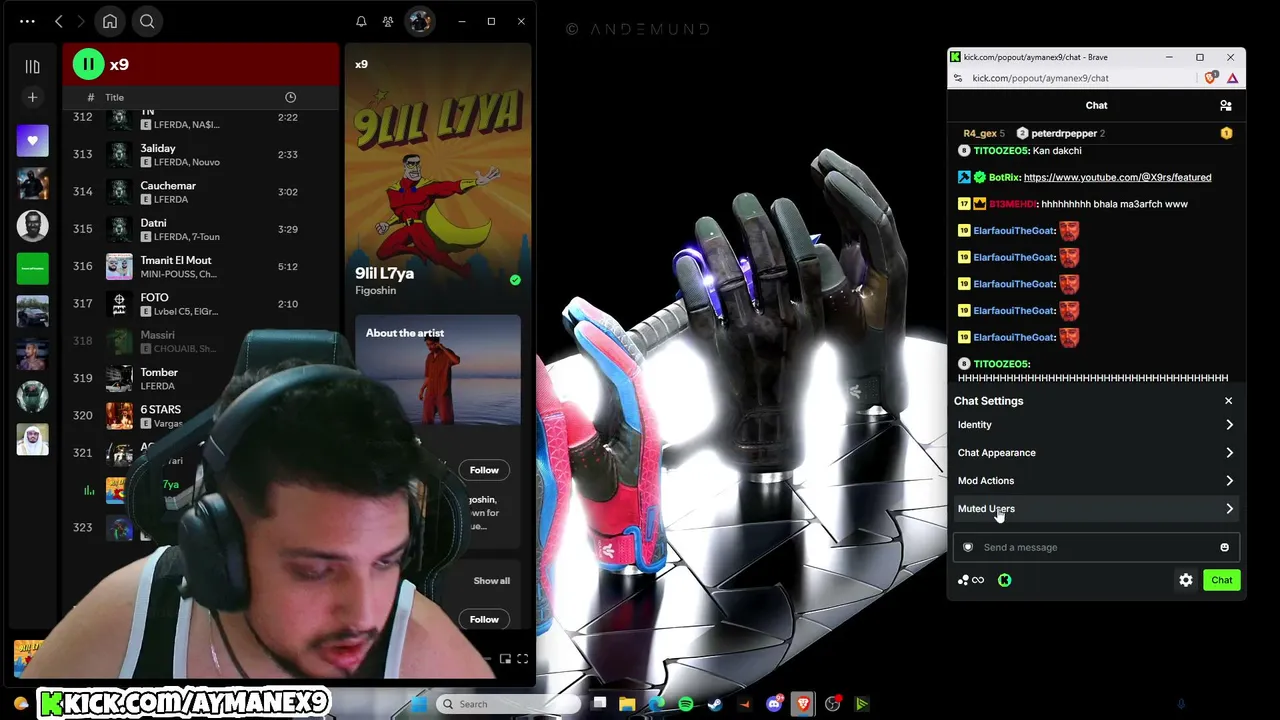Send message with green Chat button
The height and width of the screenshot is (720, 1280).
[1221, 580]
